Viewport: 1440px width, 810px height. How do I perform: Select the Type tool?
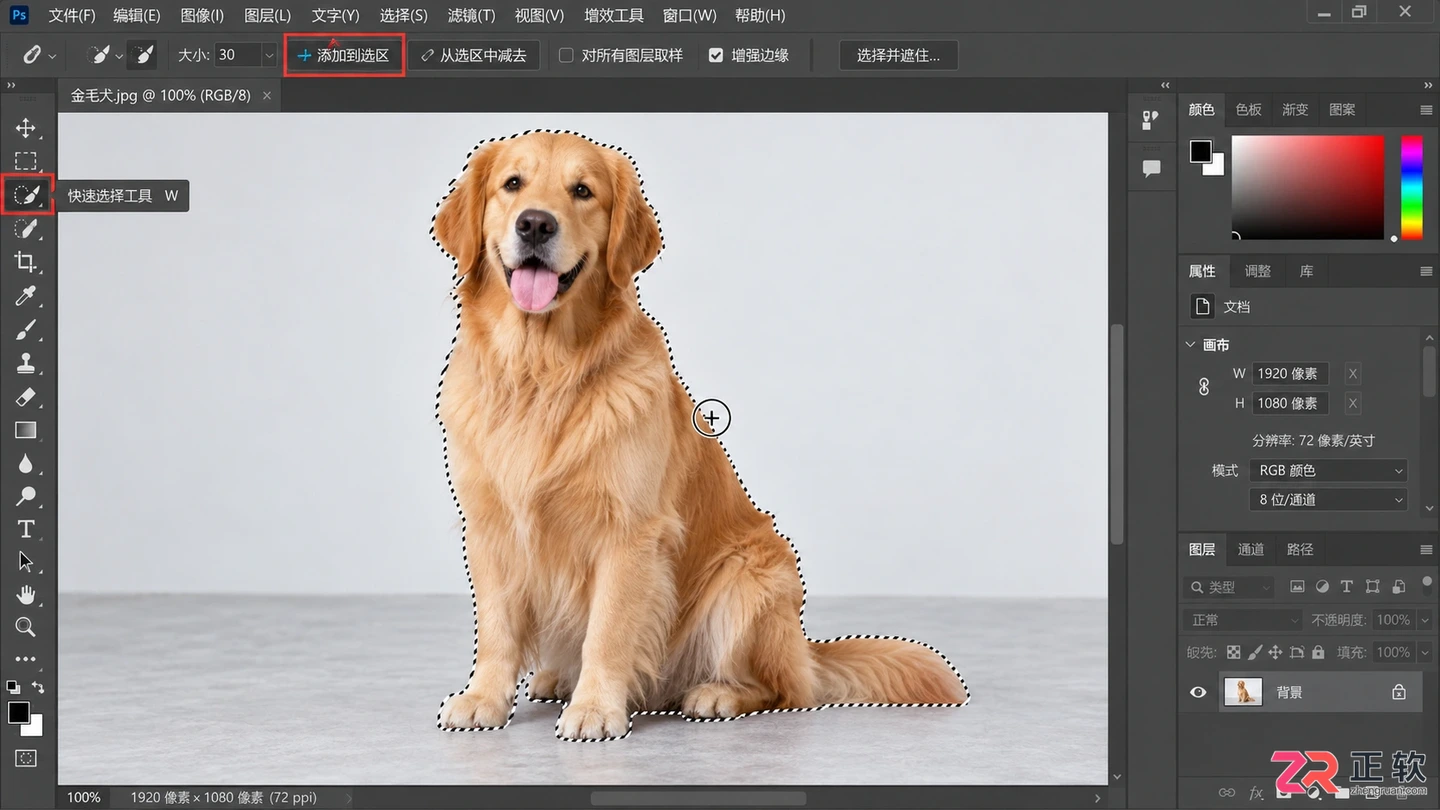(x=26, y=529)
